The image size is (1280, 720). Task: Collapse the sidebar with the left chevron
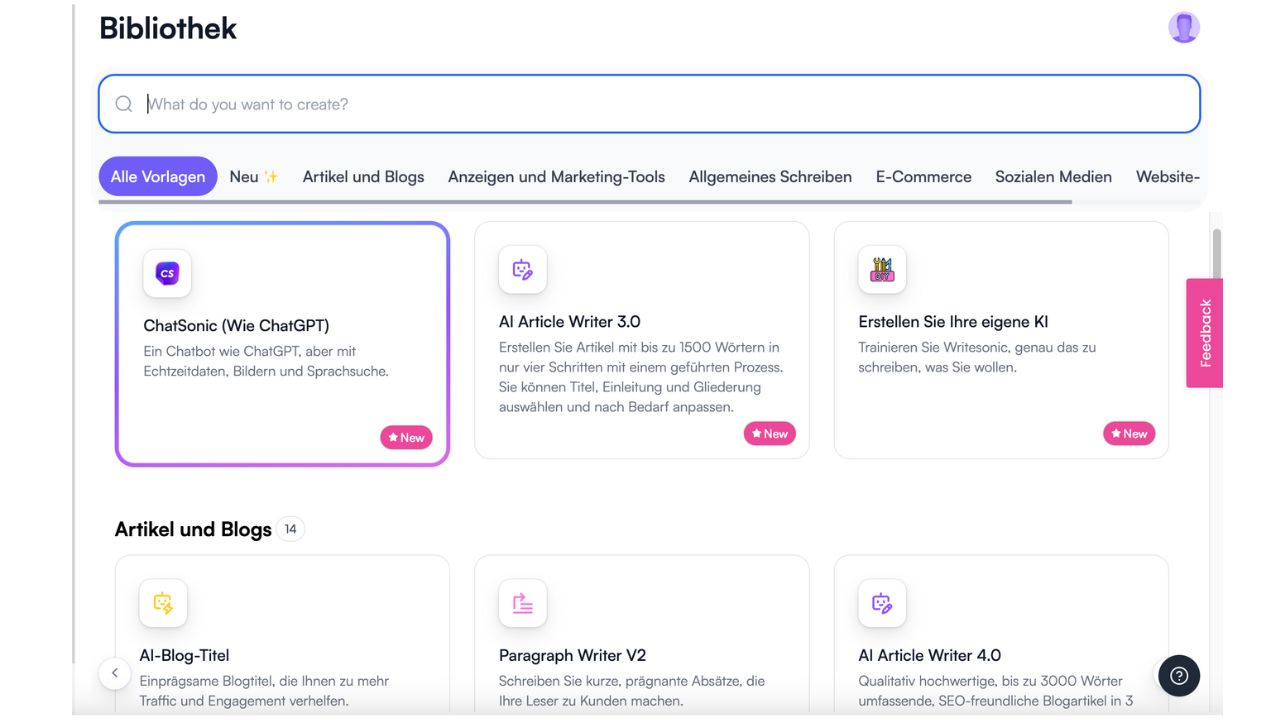(115, 673)
